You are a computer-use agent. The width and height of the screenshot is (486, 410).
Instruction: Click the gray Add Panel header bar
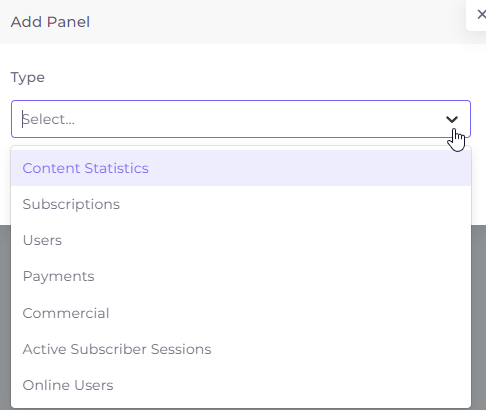(x=233, y=22)
